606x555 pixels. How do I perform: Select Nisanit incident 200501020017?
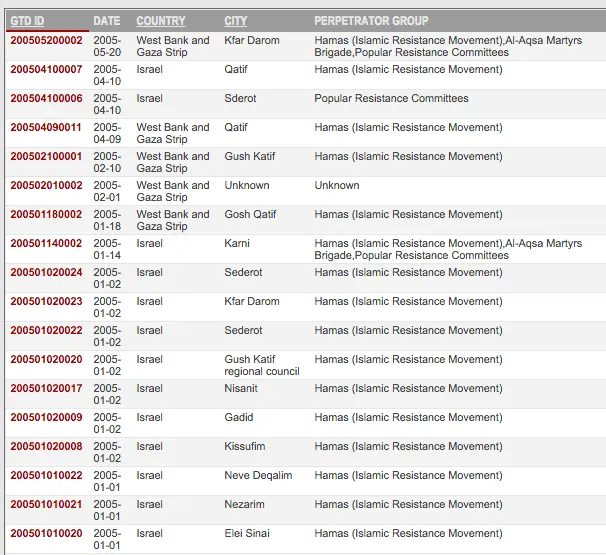tap(46, 389)
